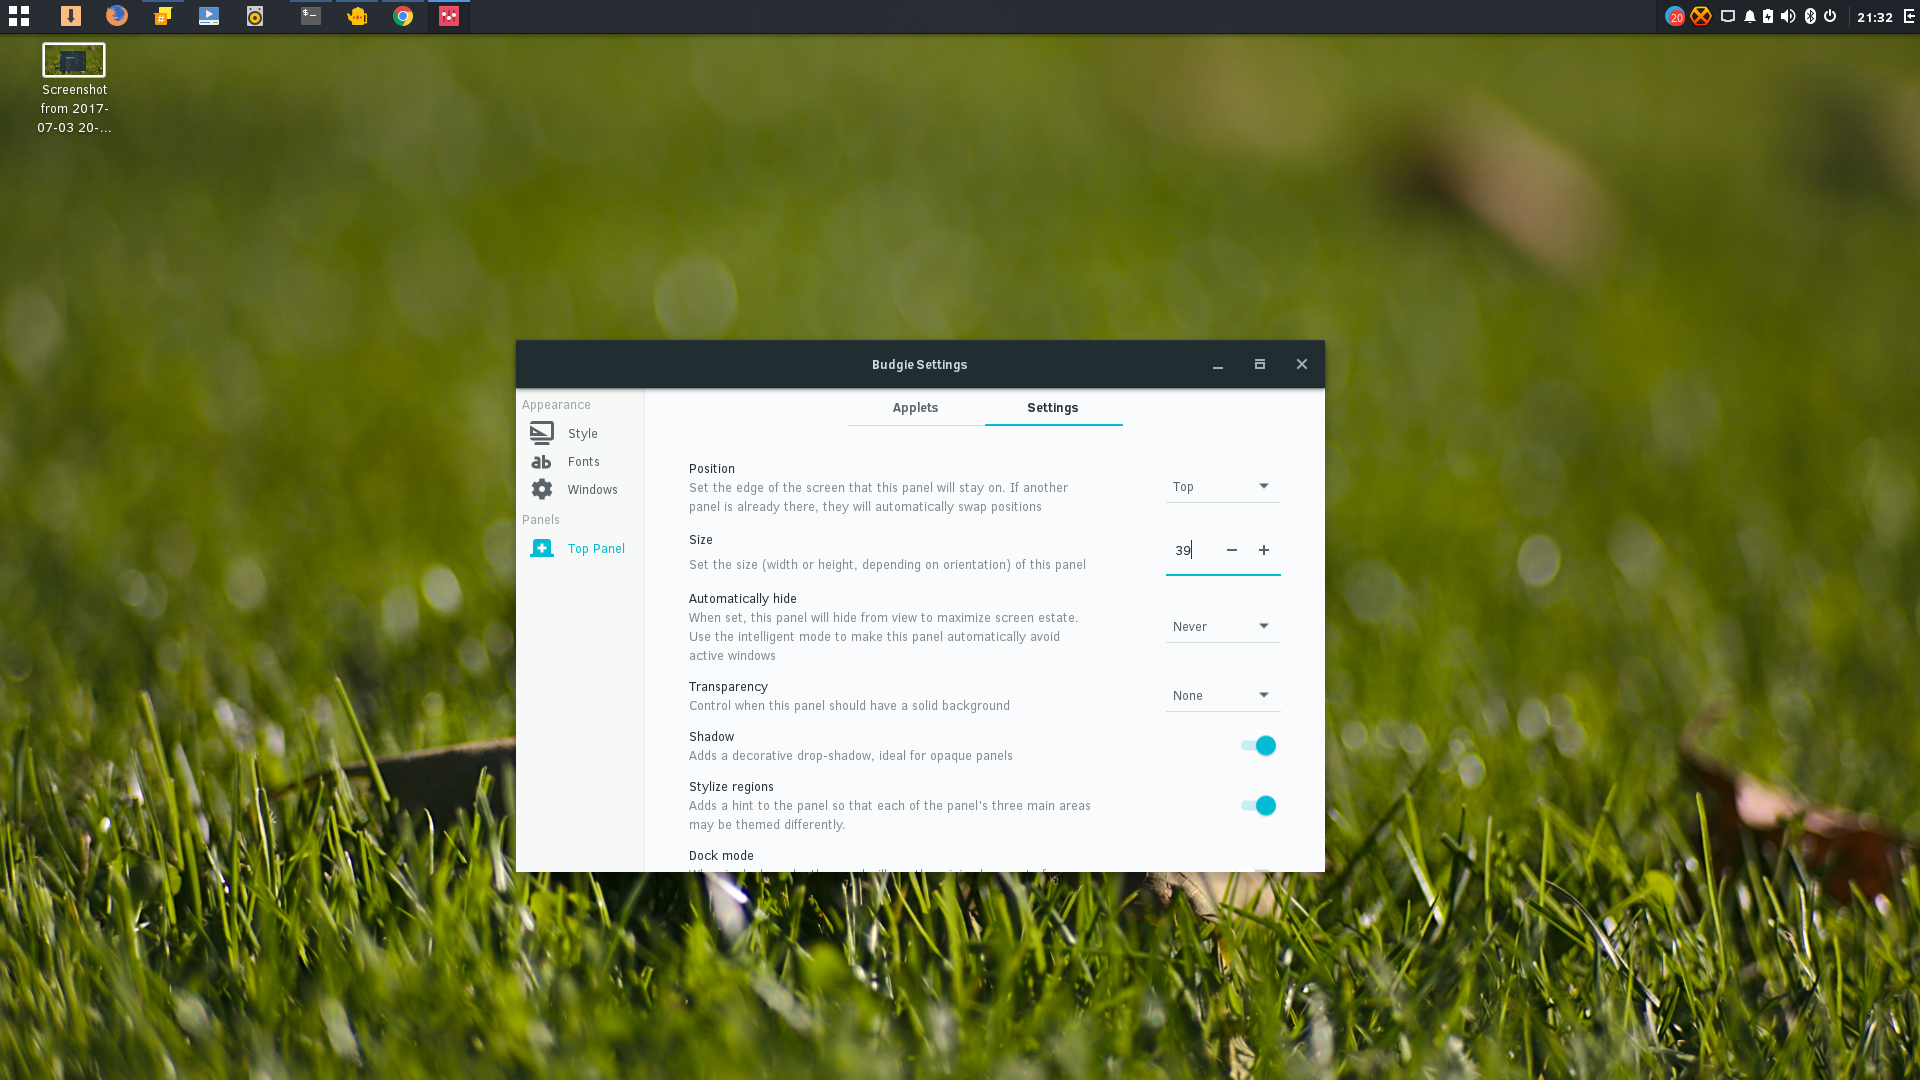Click the yellow teapot app icon
The image size is (1920, 1080).
click(357, 16)
